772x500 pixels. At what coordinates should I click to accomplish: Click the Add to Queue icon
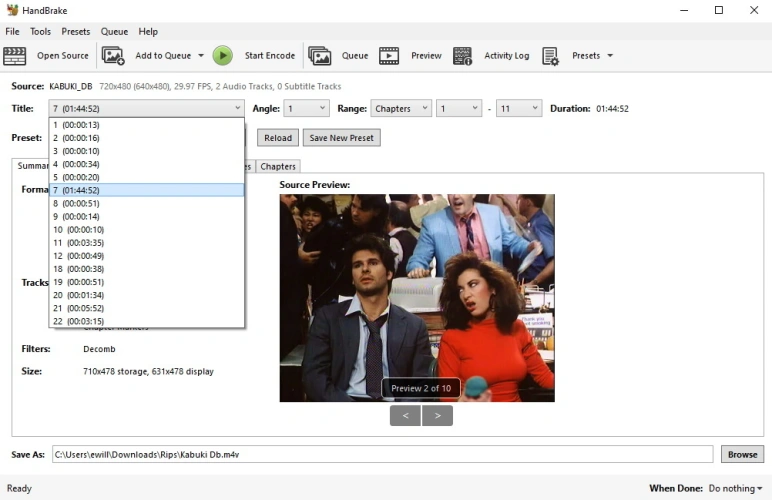(113, 56)
